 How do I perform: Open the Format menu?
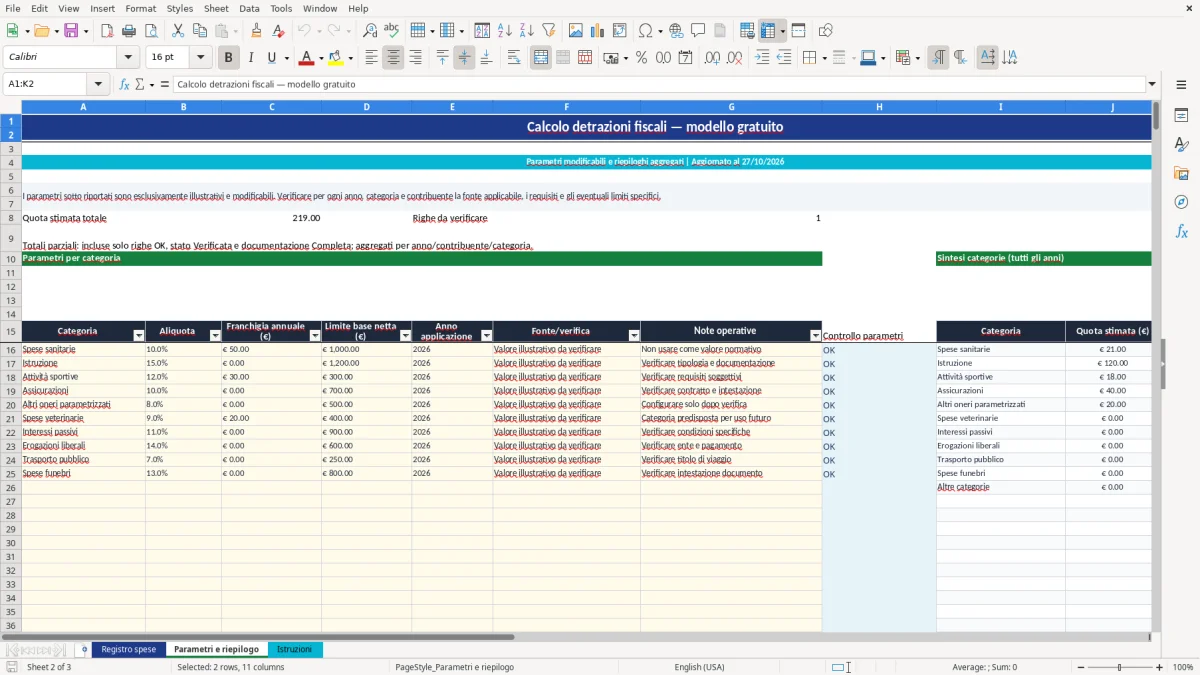coord(140,8)
